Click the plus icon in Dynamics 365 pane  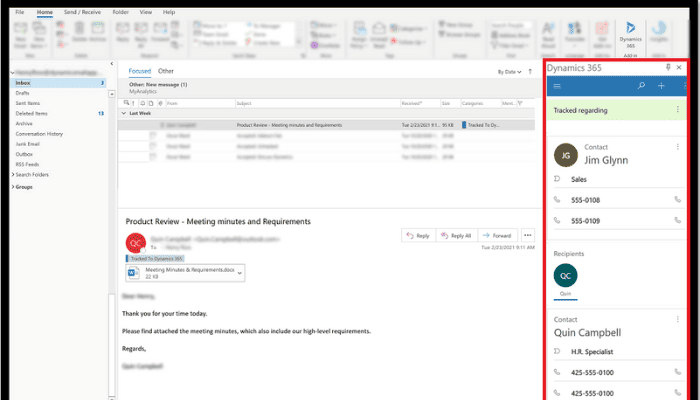(x=661, y=86)
